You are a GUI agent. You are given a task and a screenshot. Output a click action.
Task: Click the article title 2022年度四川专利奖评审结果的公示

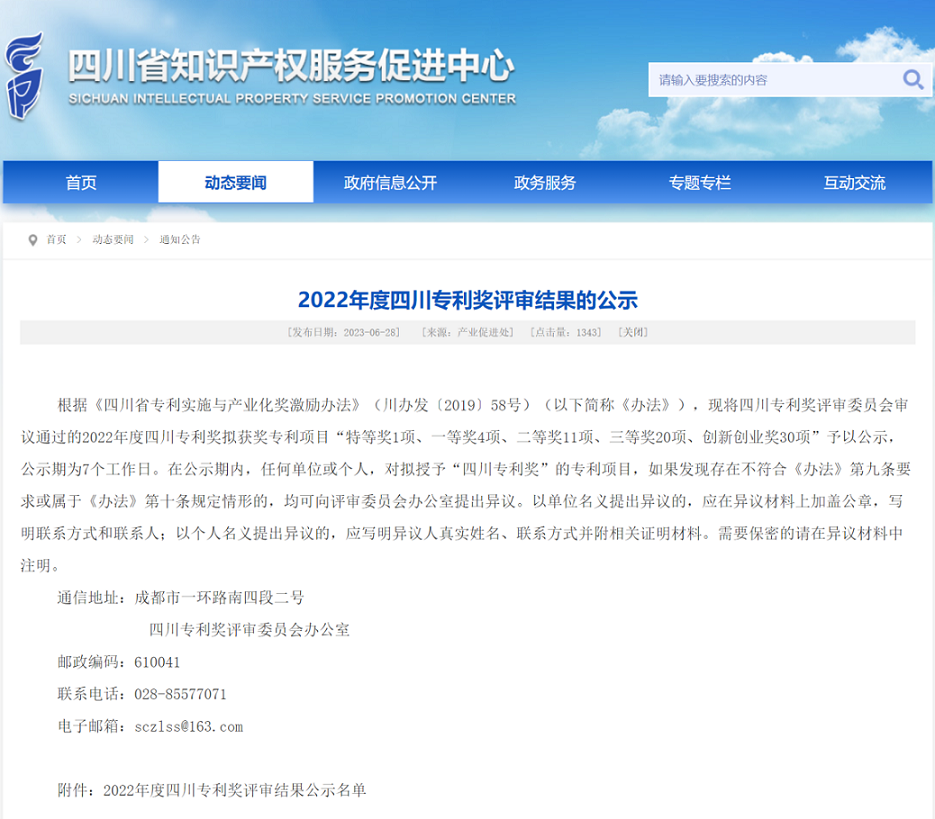point(467,299)
